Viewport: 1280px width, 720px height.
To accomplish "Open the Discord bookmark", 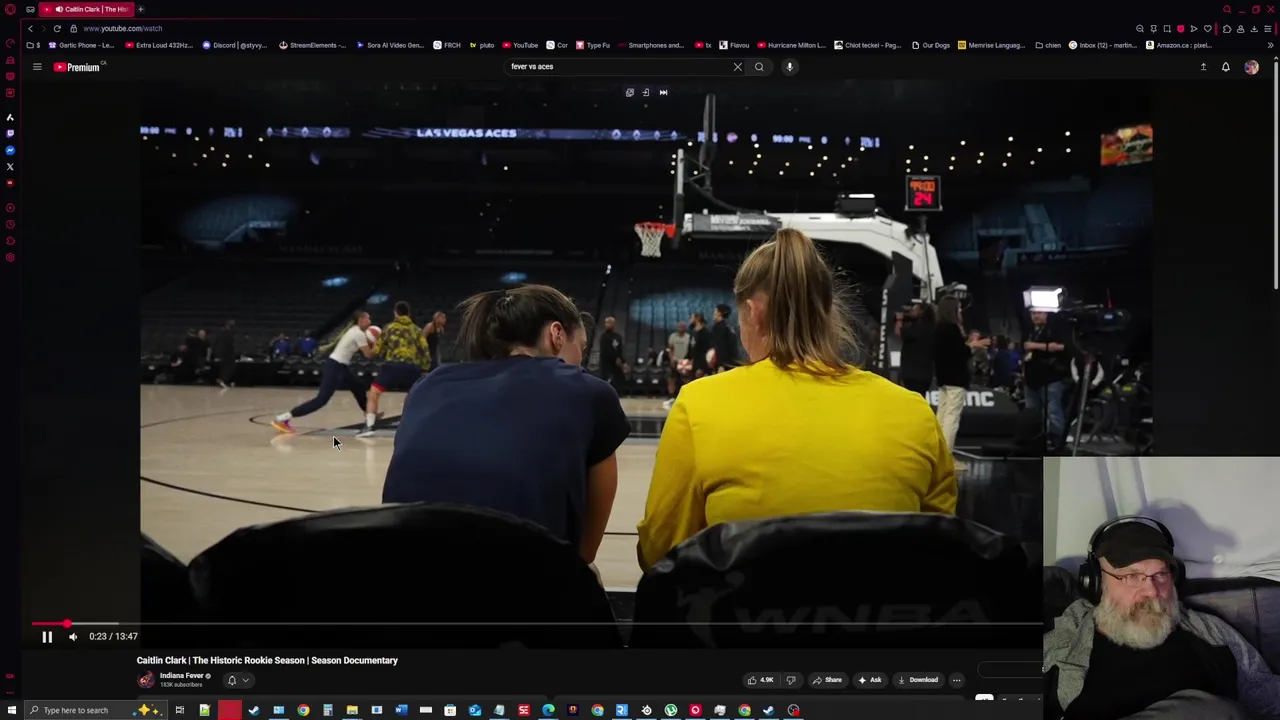I will [235, 45].
